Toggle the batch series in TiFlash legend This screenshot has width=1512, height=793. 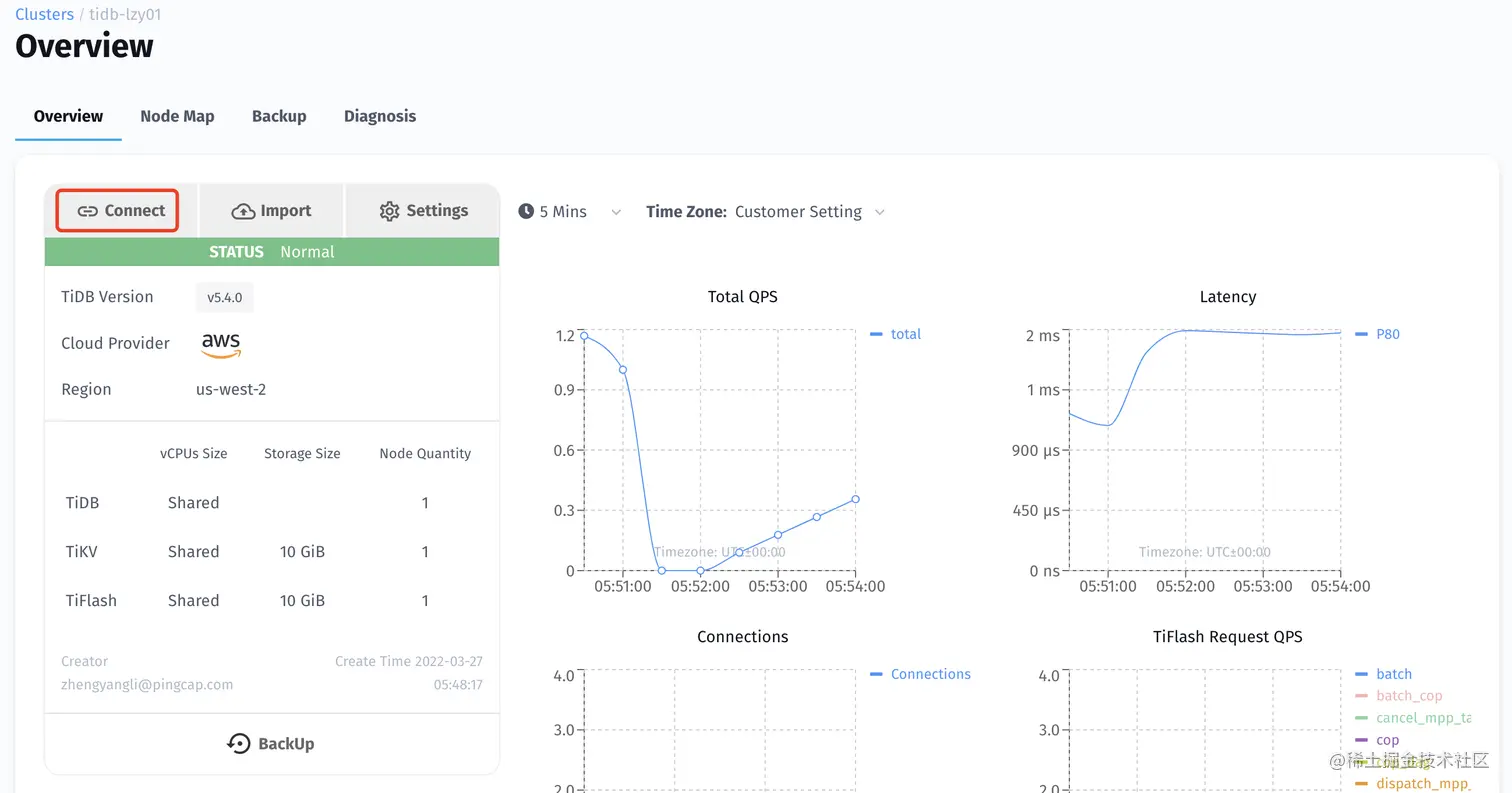[x=1384, y=674]
